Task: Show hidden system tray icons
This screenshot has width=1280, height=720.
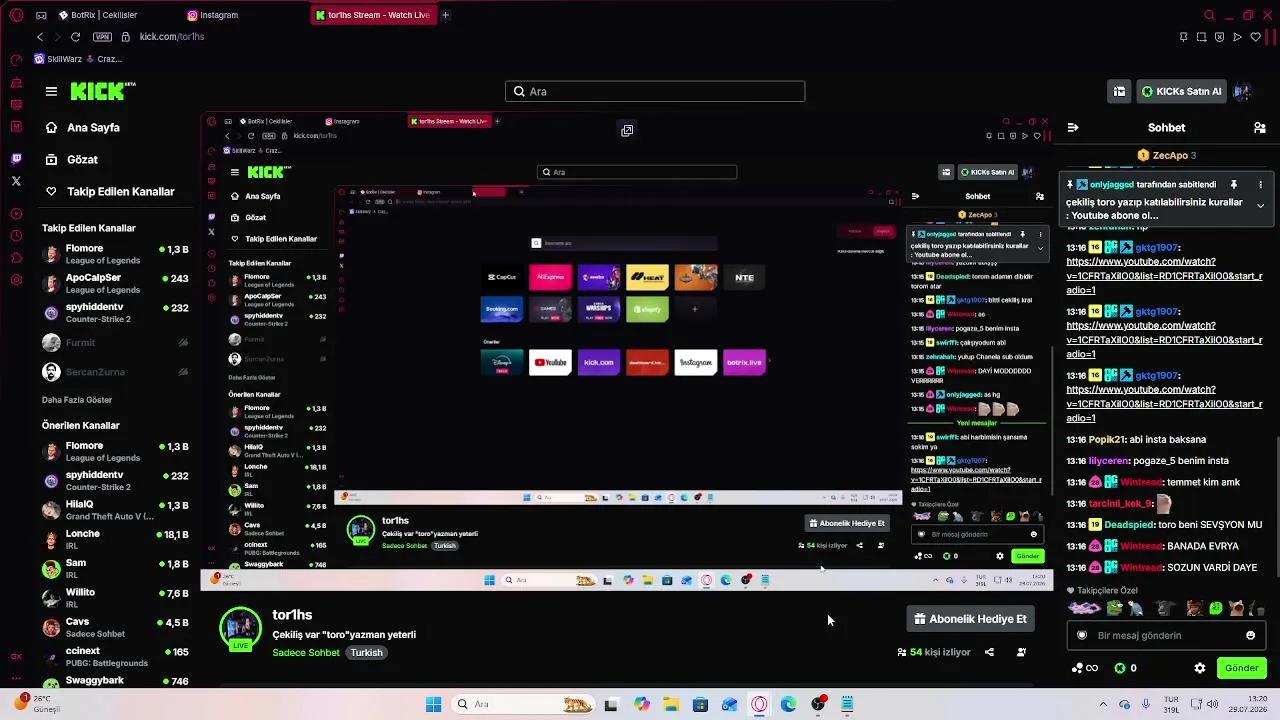Action: pyautogui.click(x=1103, y=704)
